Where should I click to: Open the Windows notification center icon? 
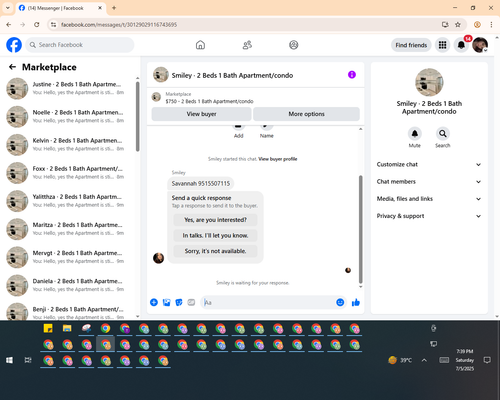[487, 360]
